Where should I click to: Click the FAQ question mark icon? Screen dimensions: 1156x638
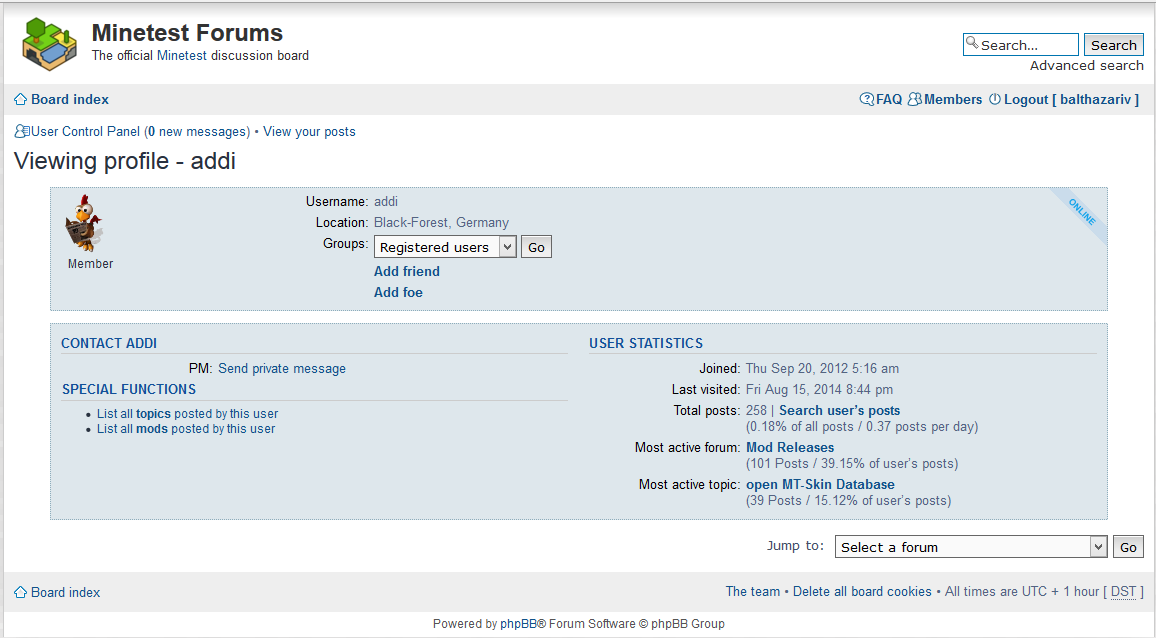(x=866, y=99)
